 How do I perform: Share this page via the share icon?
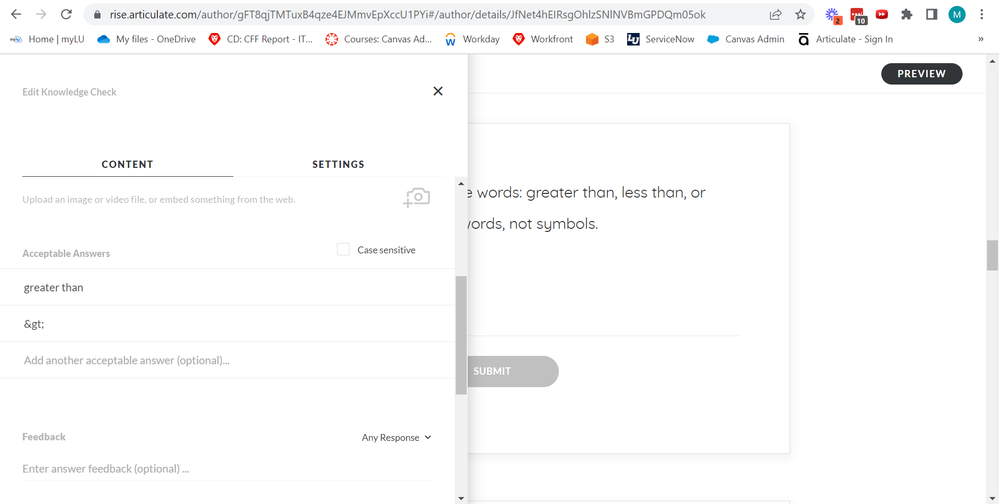click(775, 14)
